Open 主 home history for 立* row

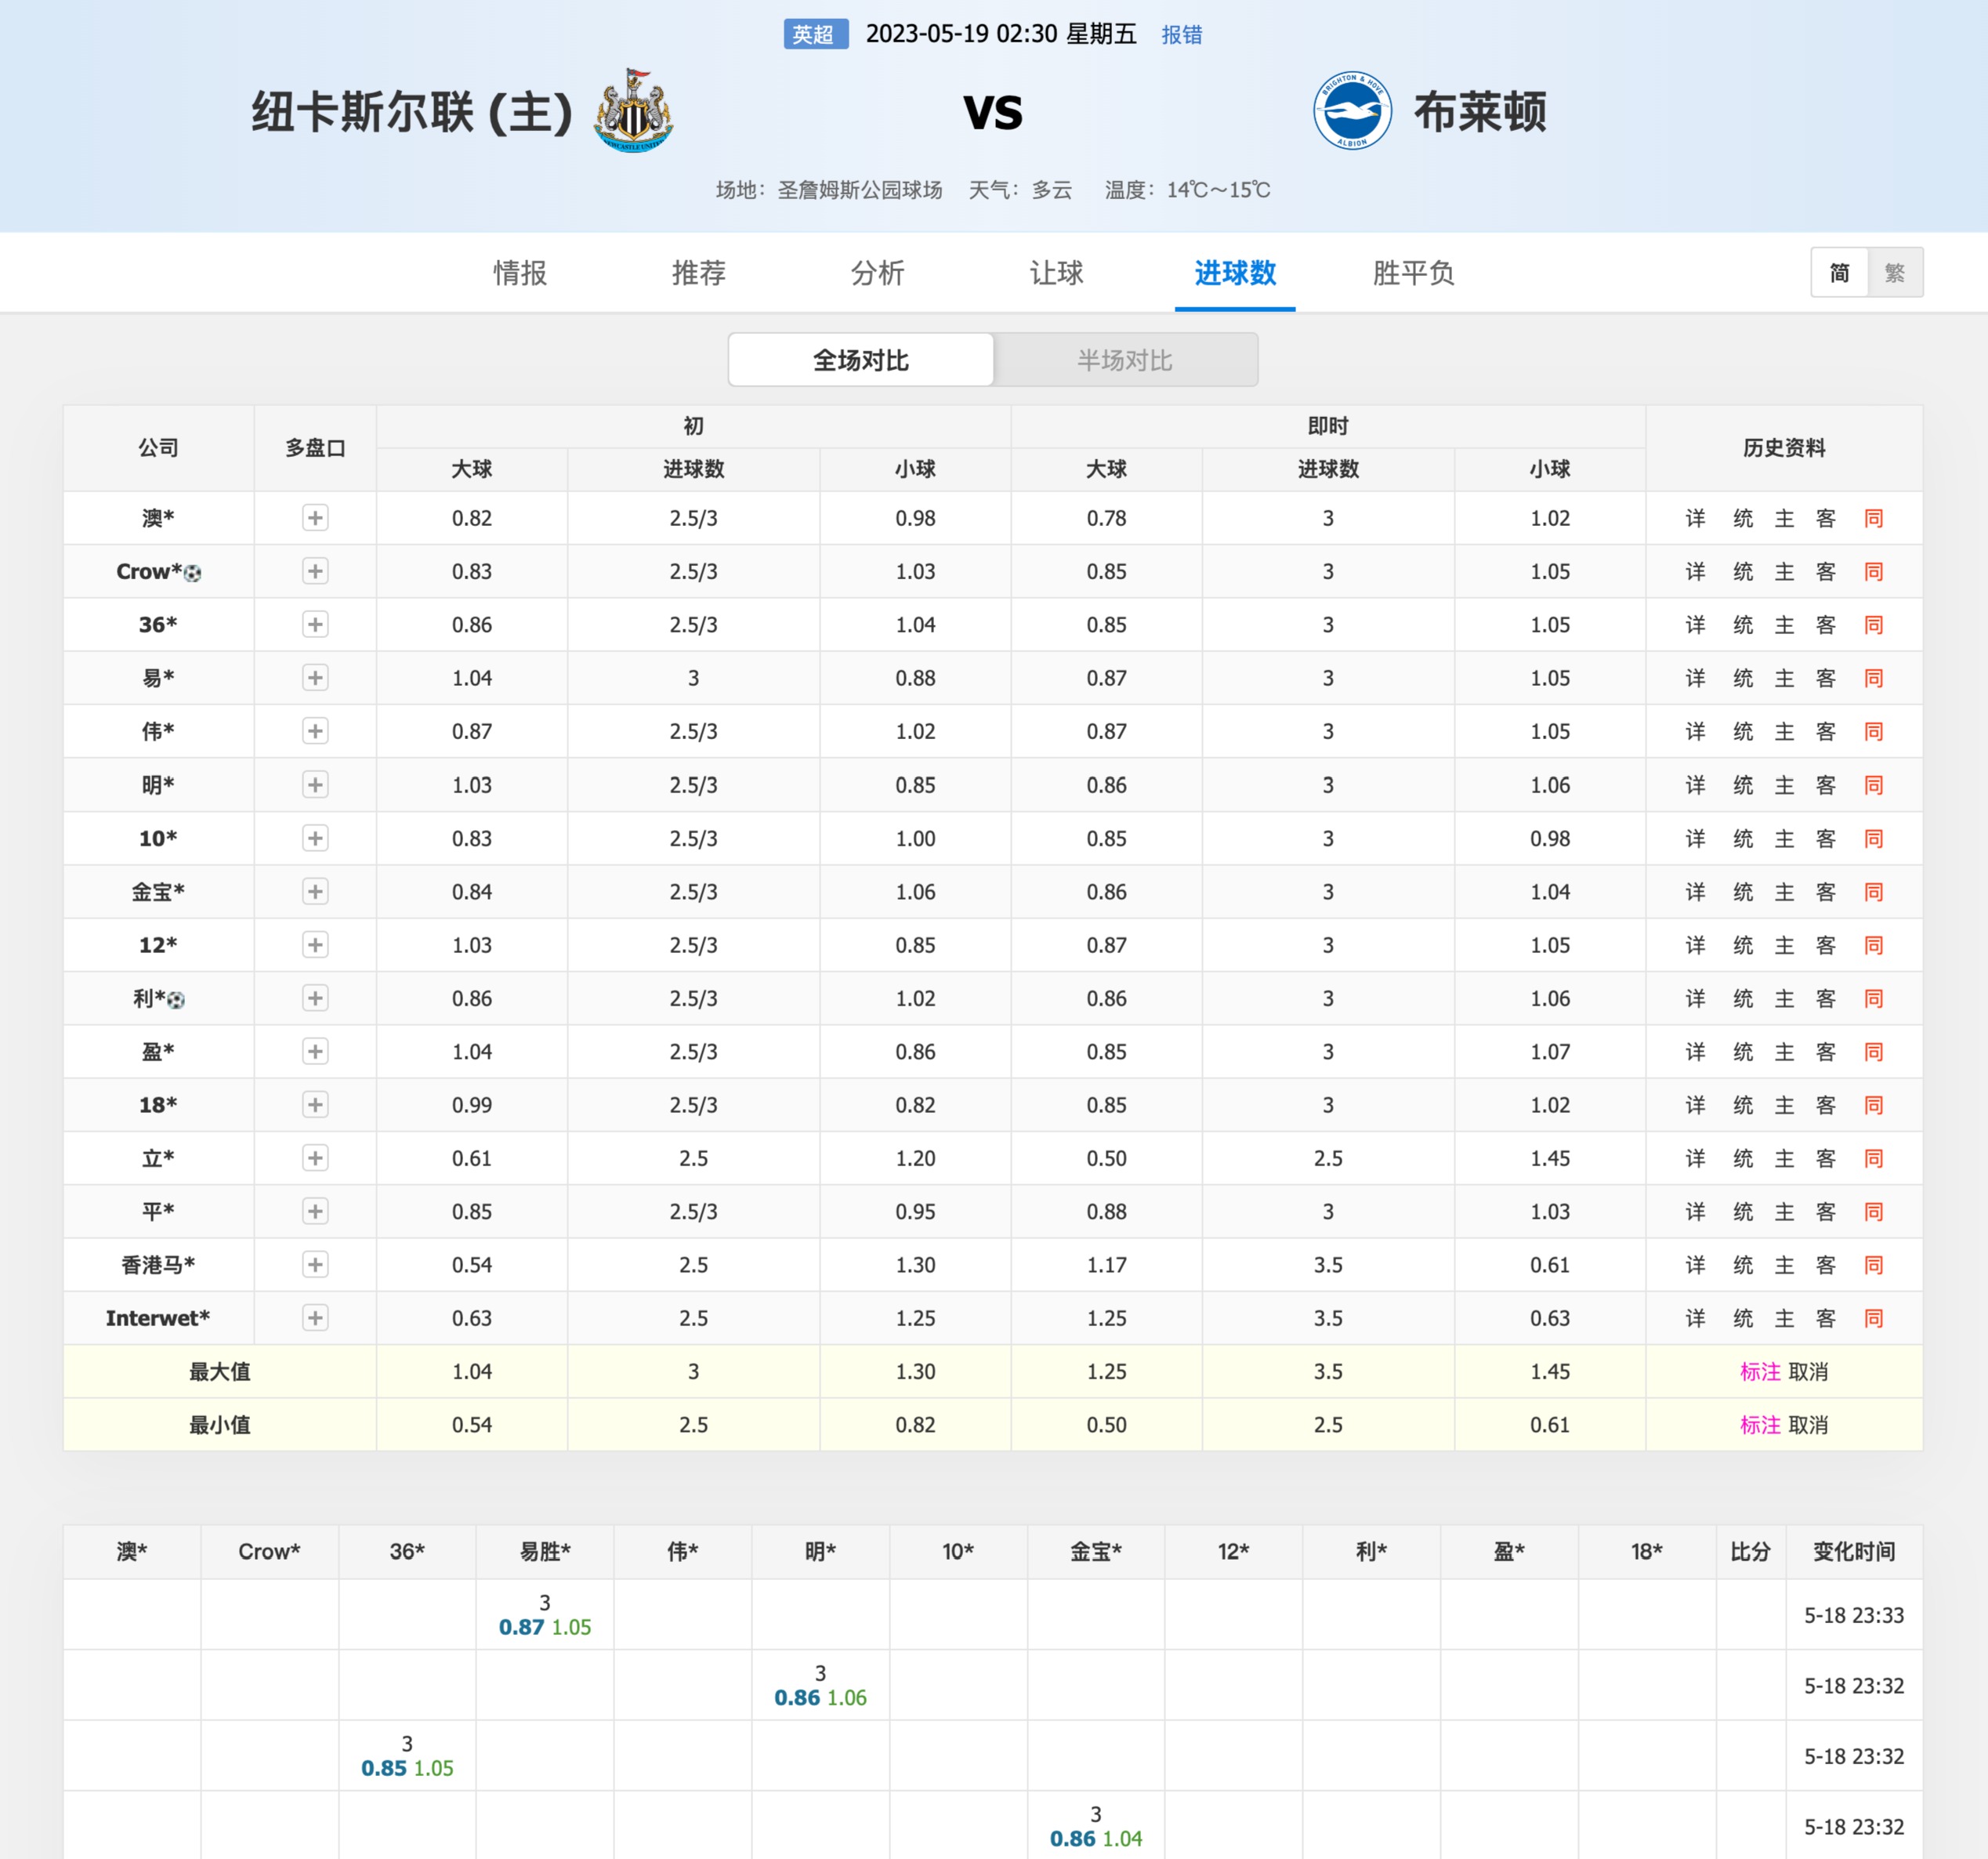pyautogui.click(x=1785, y=1158)
